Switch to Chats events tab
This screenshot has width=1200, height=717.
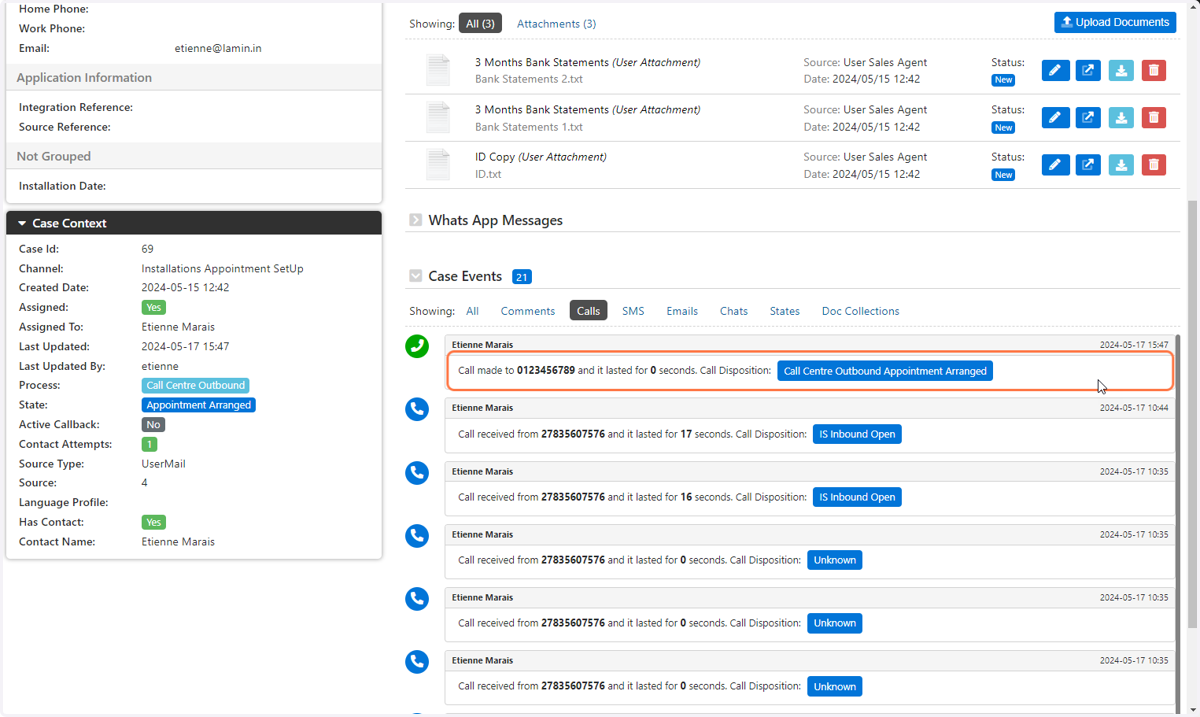point(734,311)
